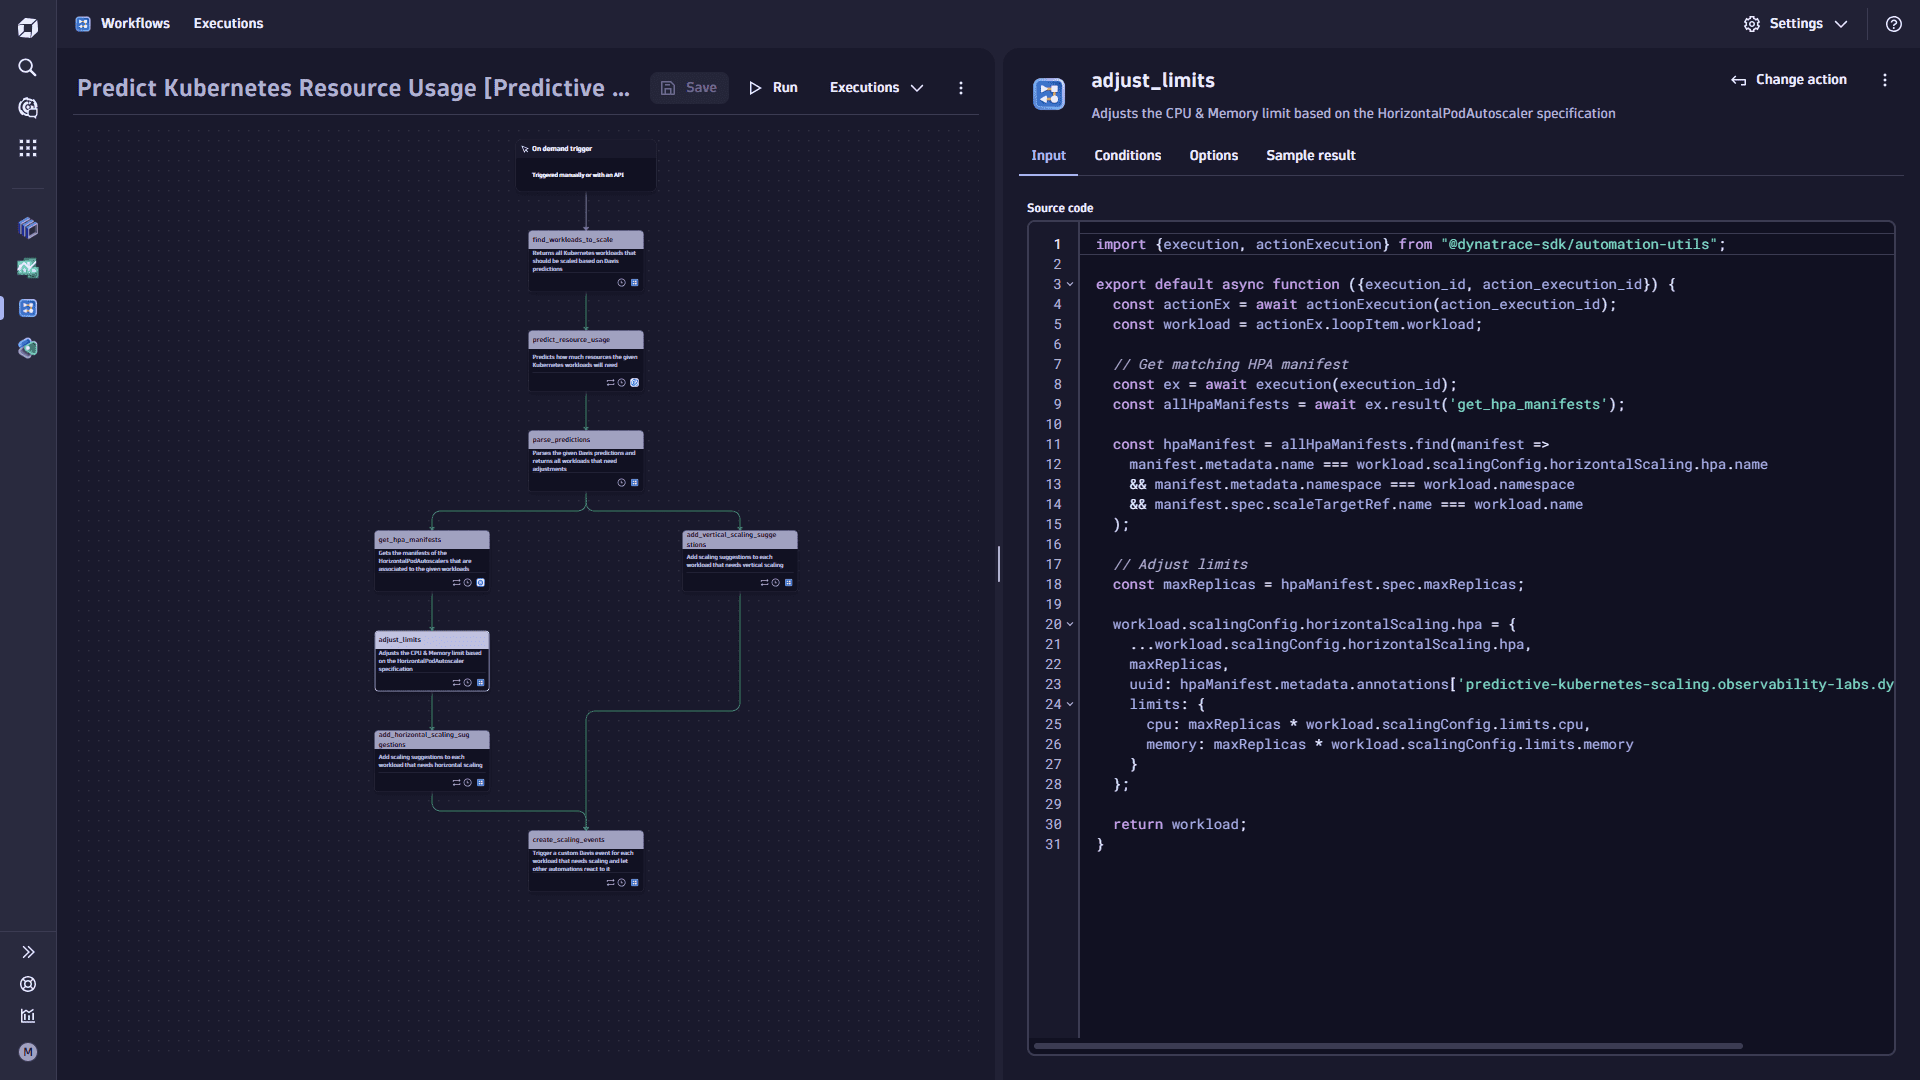Open the three-dot menu next to adjust_limits
Viewport: 1920px width, 1080px height.
[x=1884, y=82]
